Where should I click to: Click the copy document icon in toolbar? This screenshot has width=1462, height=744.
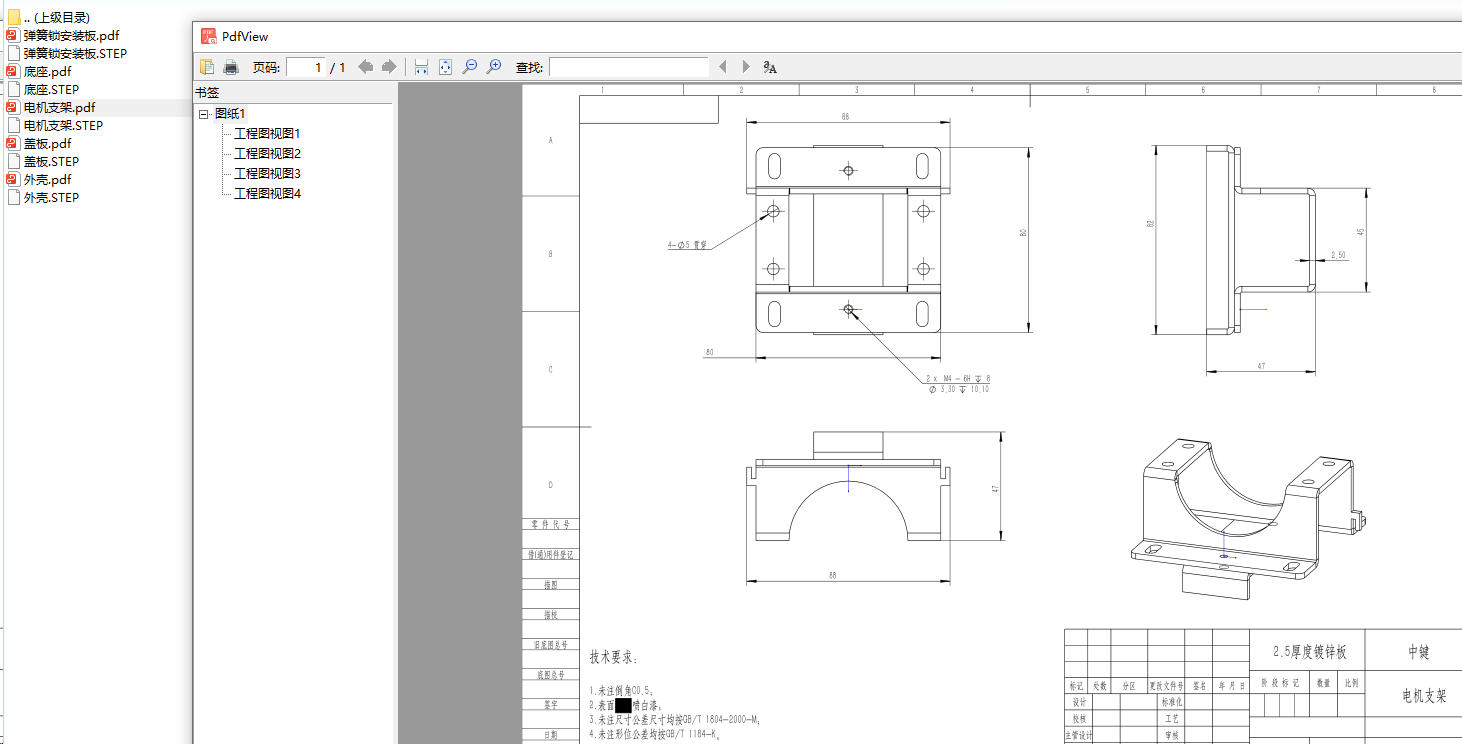pos(207,67)
